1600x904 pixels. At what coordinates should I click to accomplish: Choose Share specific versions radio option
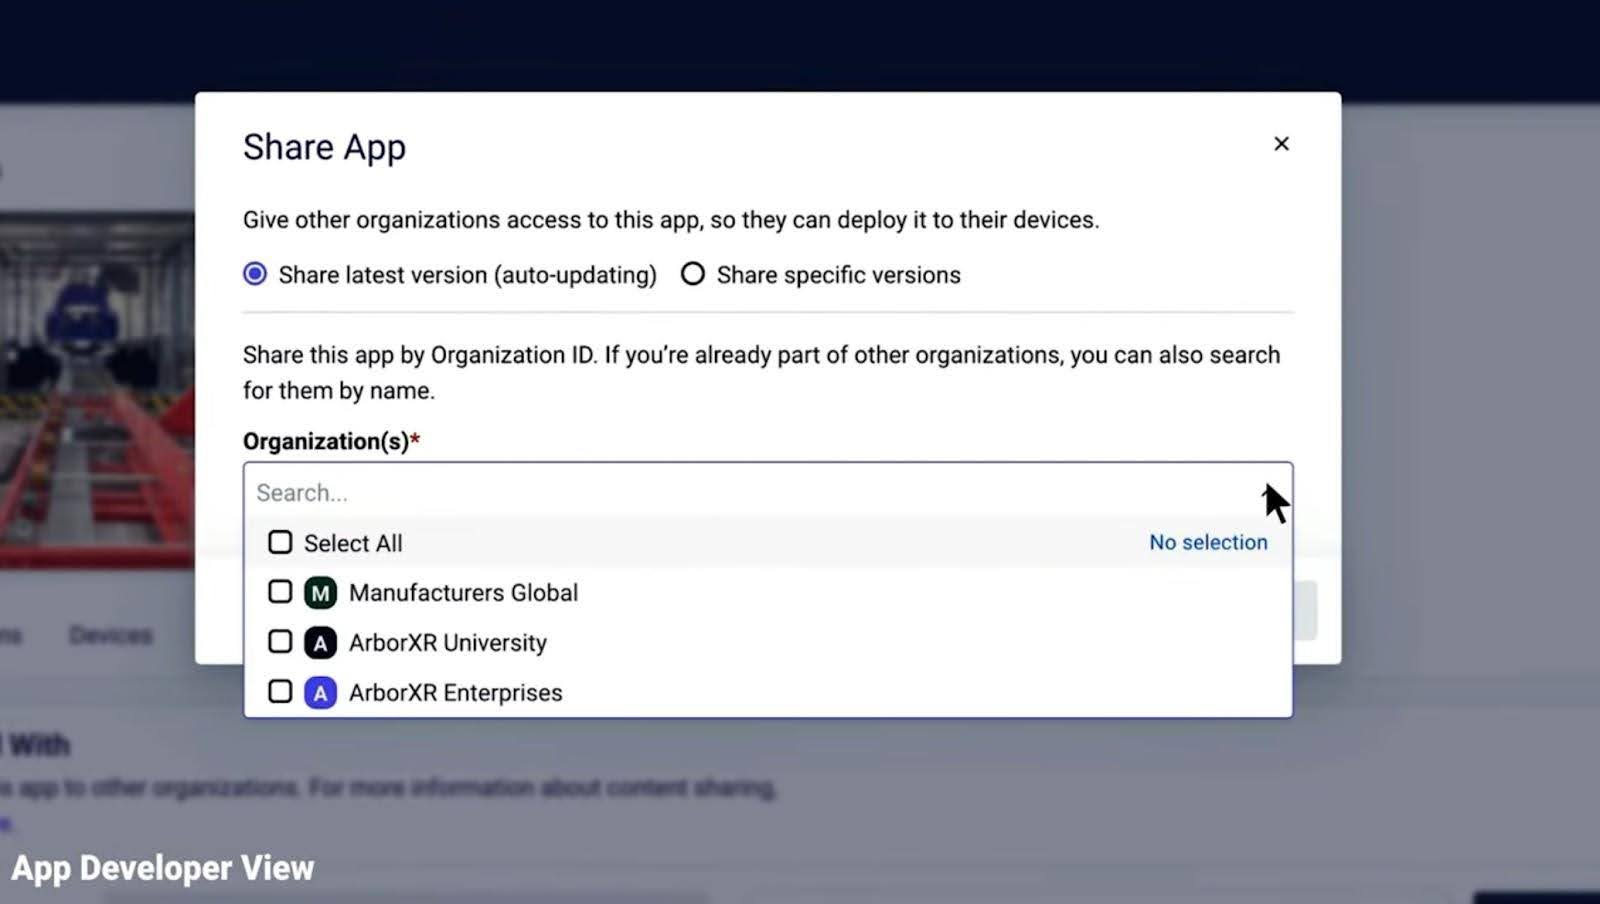click(x=693, y=274)
